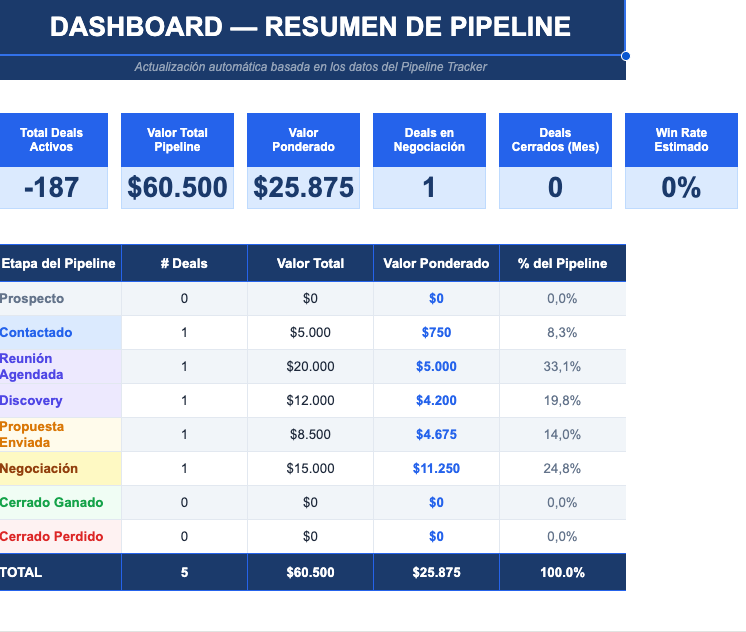Click the $5.000 weighted value for Reunión Agendada

[x=436, y=367]
